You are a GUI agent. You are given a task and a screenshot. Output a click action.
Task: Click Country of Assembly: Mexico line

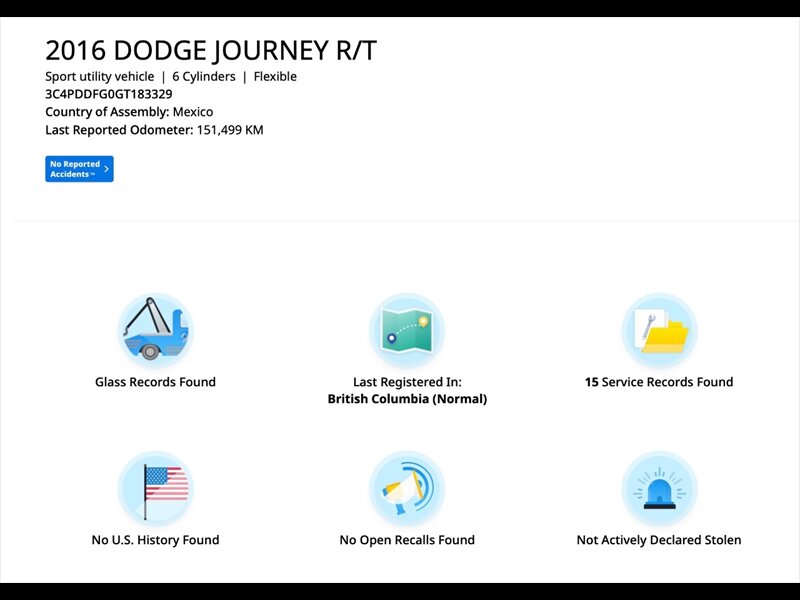[129, 112]
